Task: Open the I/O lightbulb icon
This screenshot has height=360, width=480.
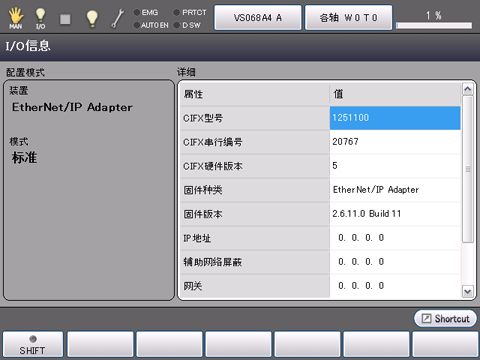Action: [x=40, y=18]
